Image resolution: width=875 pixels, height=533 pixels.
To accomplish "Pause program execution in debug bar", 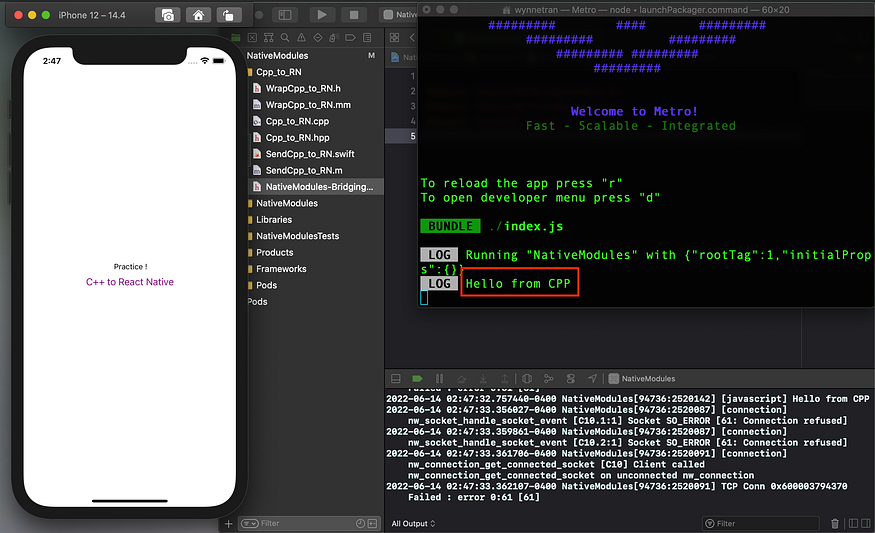I will 439,378.
